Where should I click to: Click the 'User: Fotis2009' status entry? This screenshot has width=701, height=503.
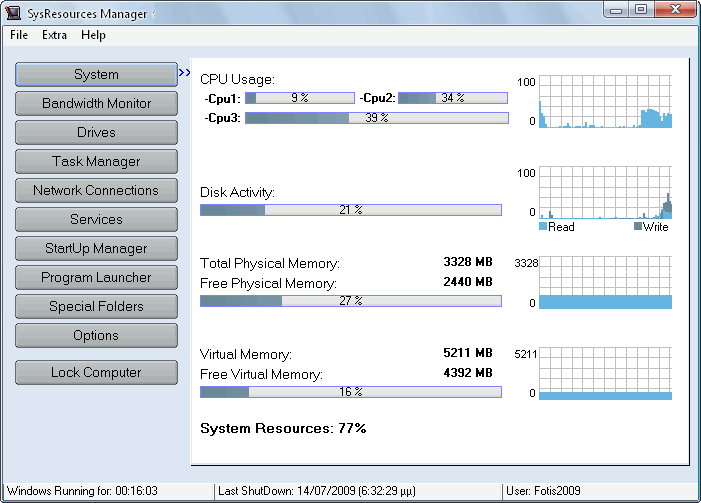click(543, 491)
